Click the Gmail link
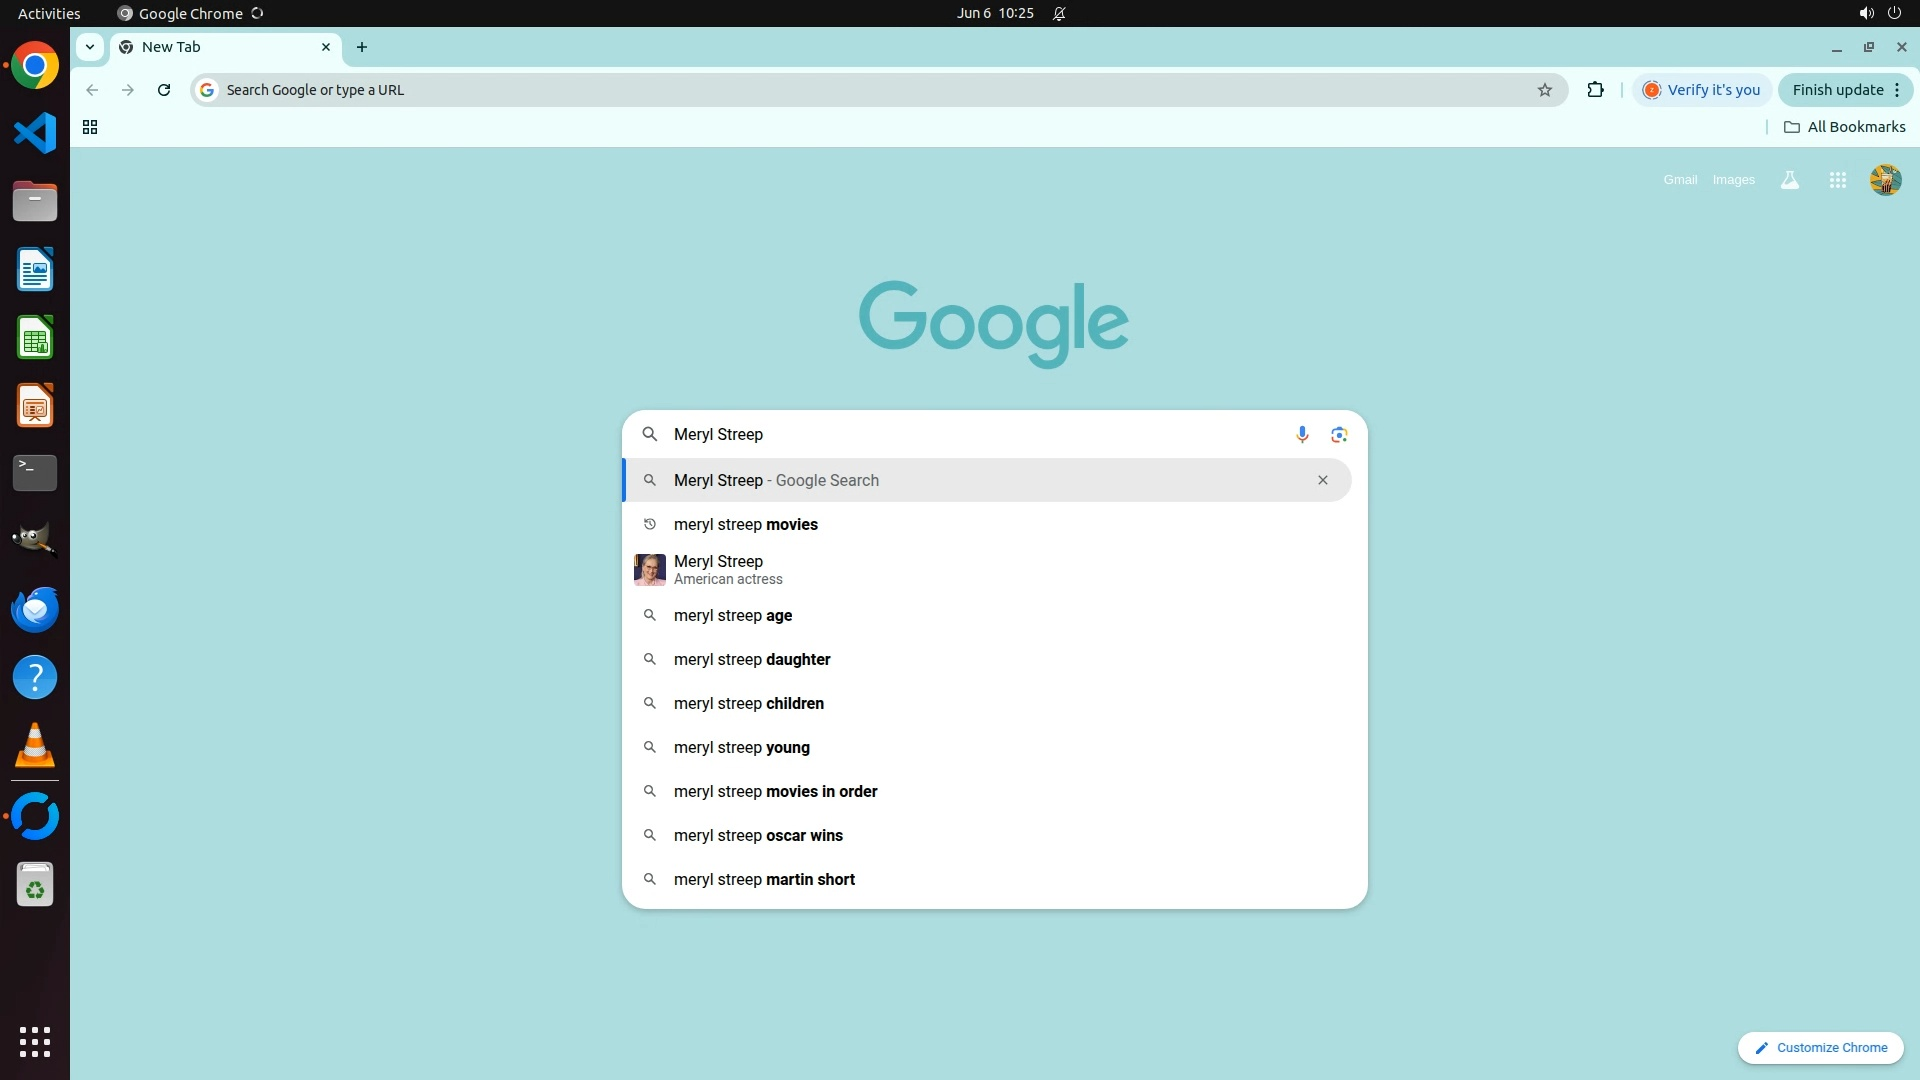Screen dimensions: 1920x1080 coord(1680,180)
